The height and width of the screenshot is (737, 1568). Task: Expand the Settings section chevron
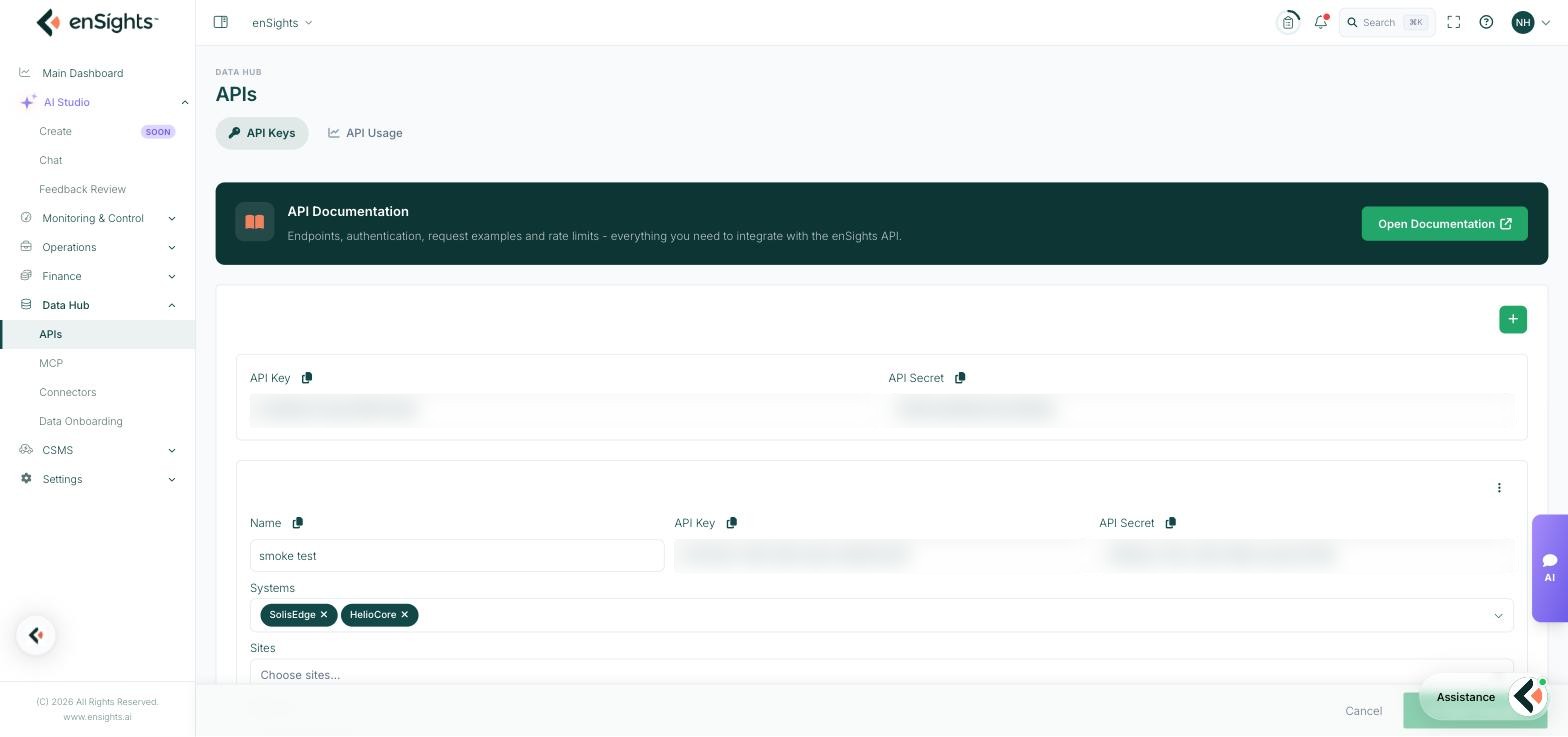172,479
